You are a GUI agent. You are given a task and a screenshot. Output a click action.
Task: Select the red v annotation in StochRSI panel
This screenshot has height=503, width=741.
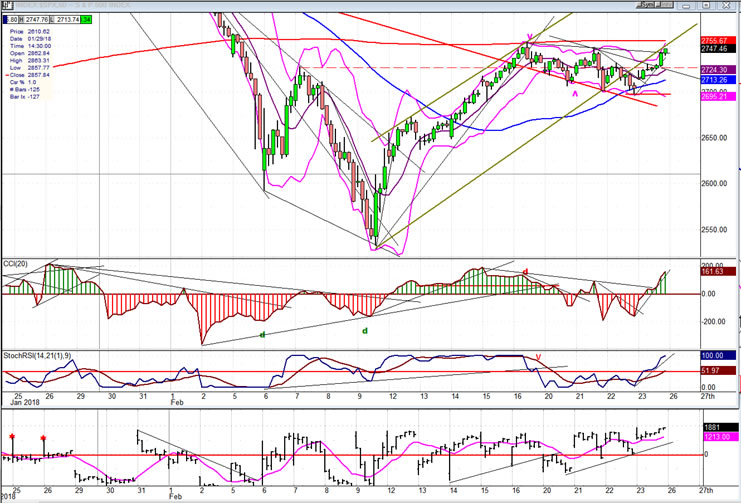538,356
